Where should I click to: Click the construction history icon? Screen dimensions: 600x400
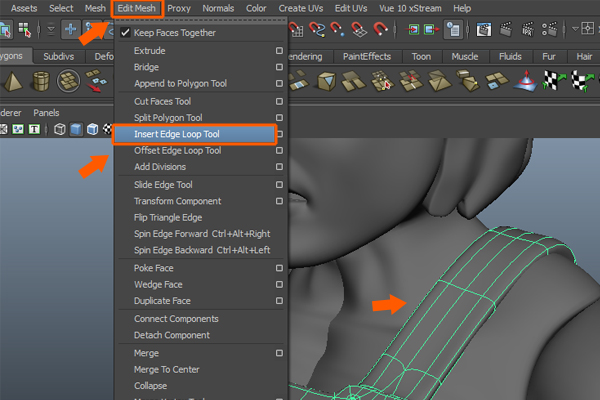point(453,29)
